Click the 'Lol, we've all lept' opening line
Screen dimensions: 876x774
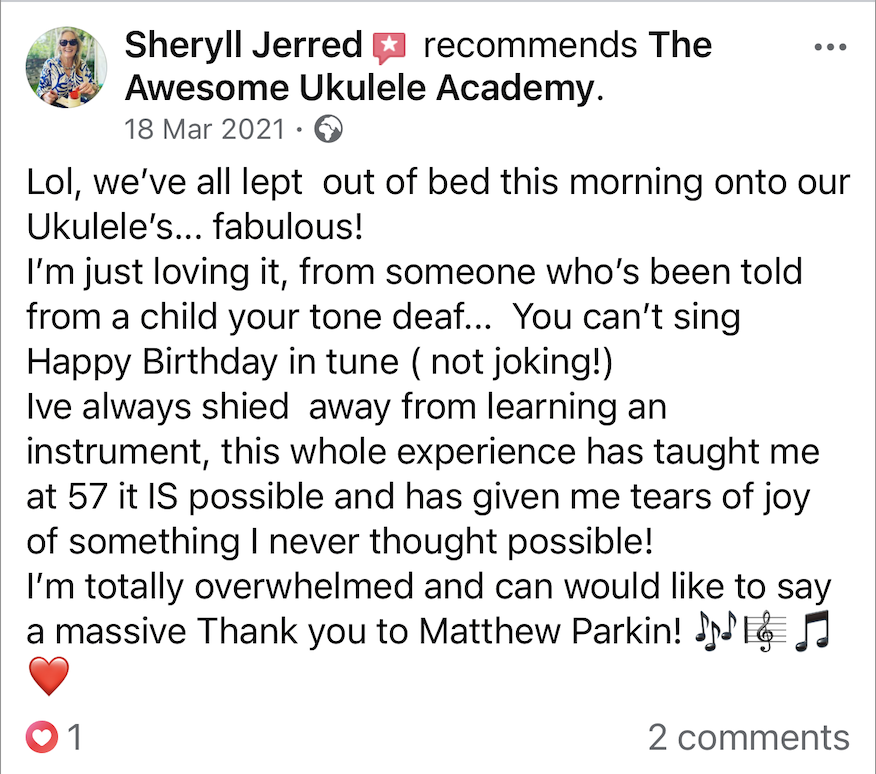click(164, 182)
